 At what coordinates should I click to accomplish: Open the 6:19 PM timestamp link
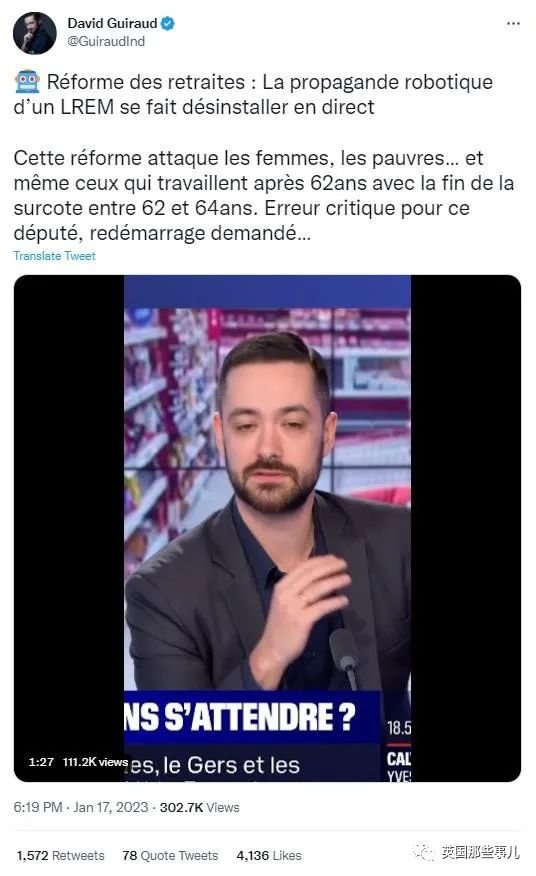pos(38,807)
